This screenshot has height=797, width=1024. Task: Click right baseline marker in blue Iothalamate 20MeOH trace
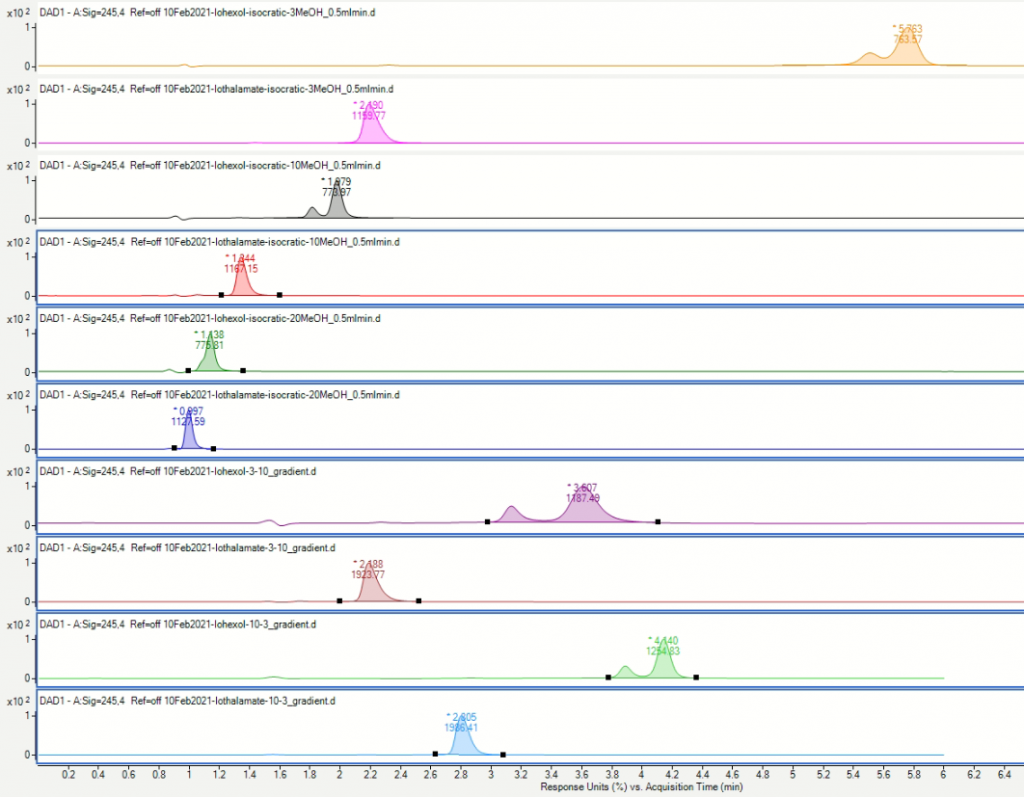213,449
